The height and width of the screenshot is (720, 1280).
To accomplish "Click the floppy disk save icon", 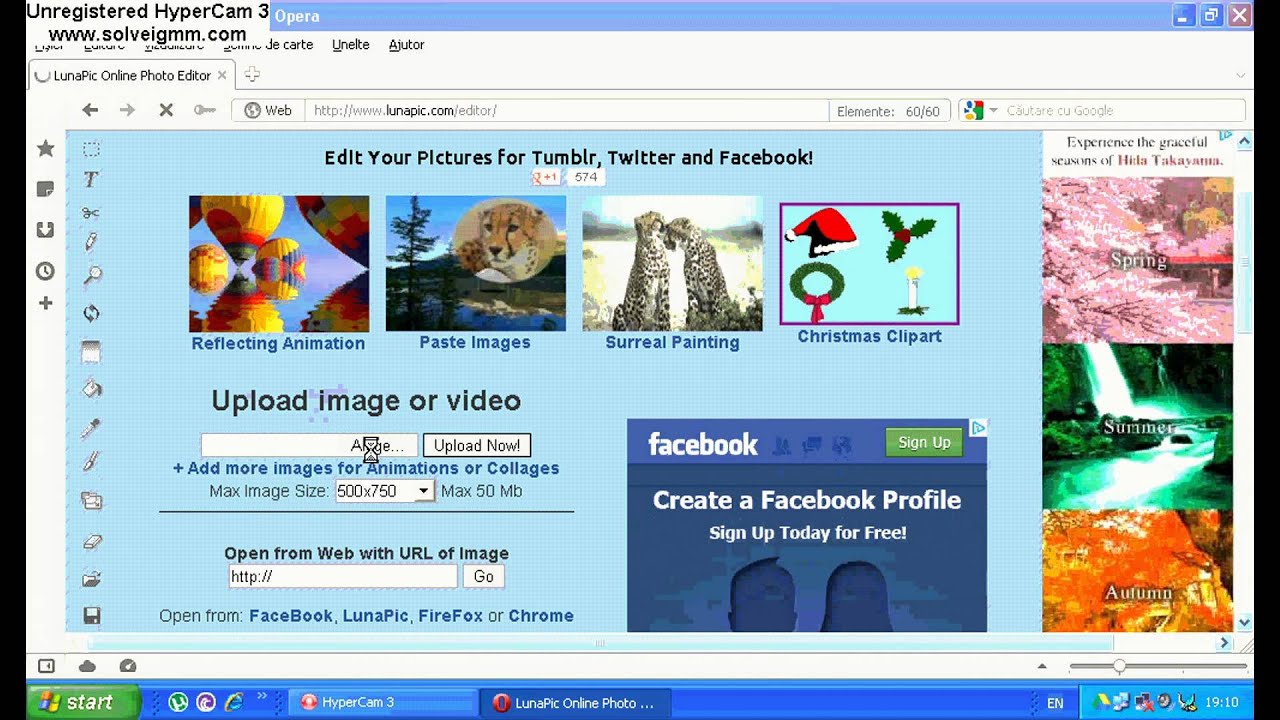I will click(91, 616).
